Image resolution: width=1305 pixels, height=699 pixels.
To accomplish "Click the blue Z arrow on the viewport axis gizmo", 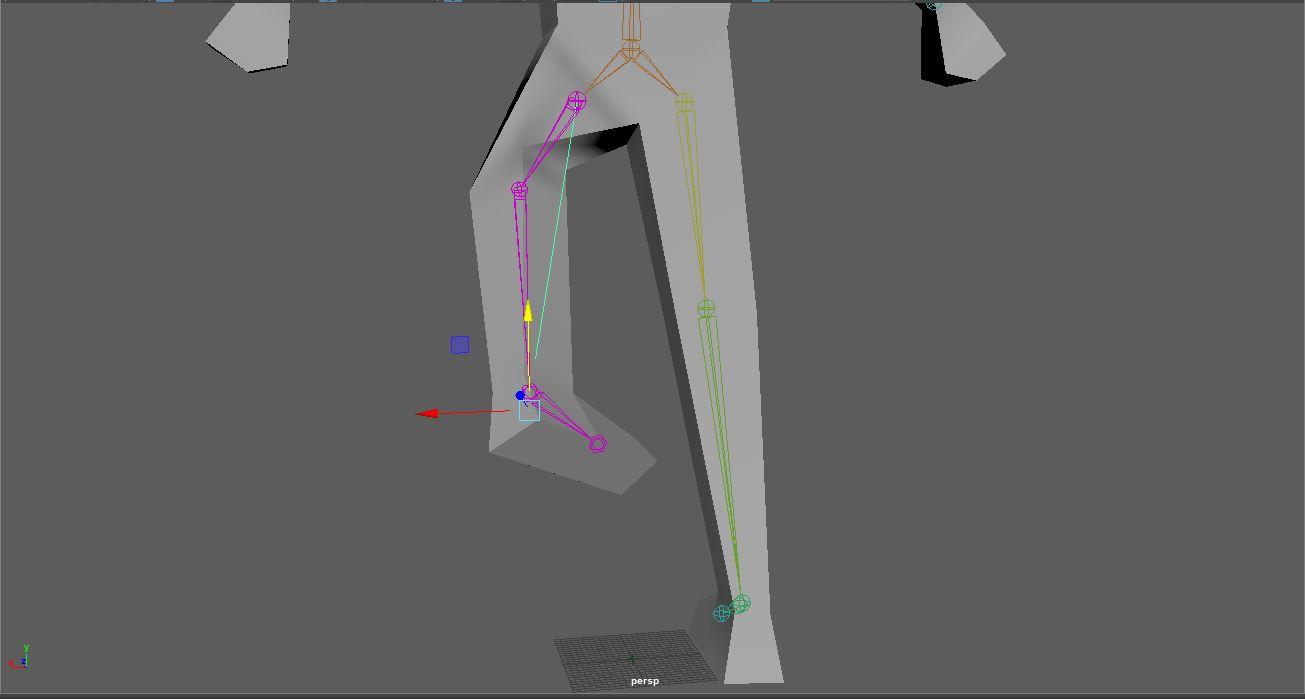I will pos(23,660).
